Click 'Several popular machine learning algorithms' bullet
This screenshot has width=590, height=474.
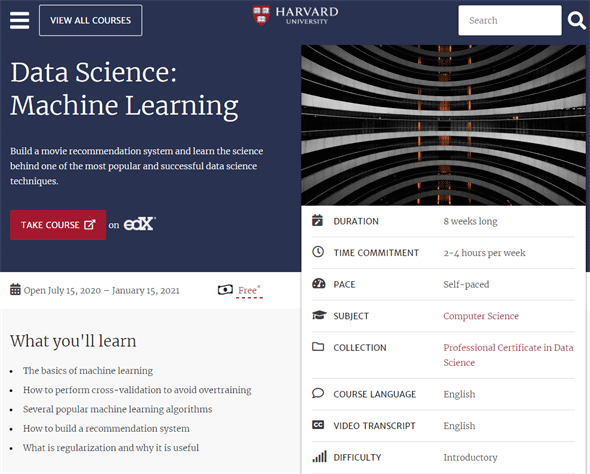tap(117, 409)
